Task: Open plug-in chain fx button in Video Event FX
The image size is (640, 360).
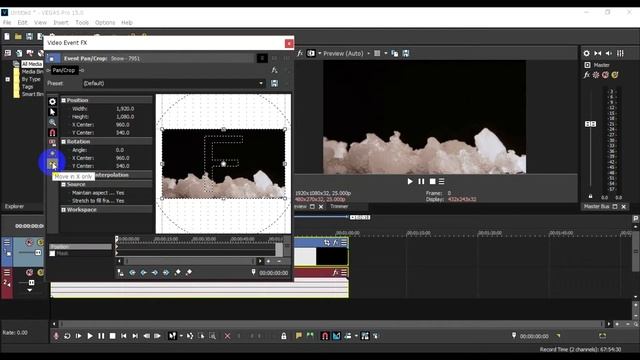Action: click(274, 70)
